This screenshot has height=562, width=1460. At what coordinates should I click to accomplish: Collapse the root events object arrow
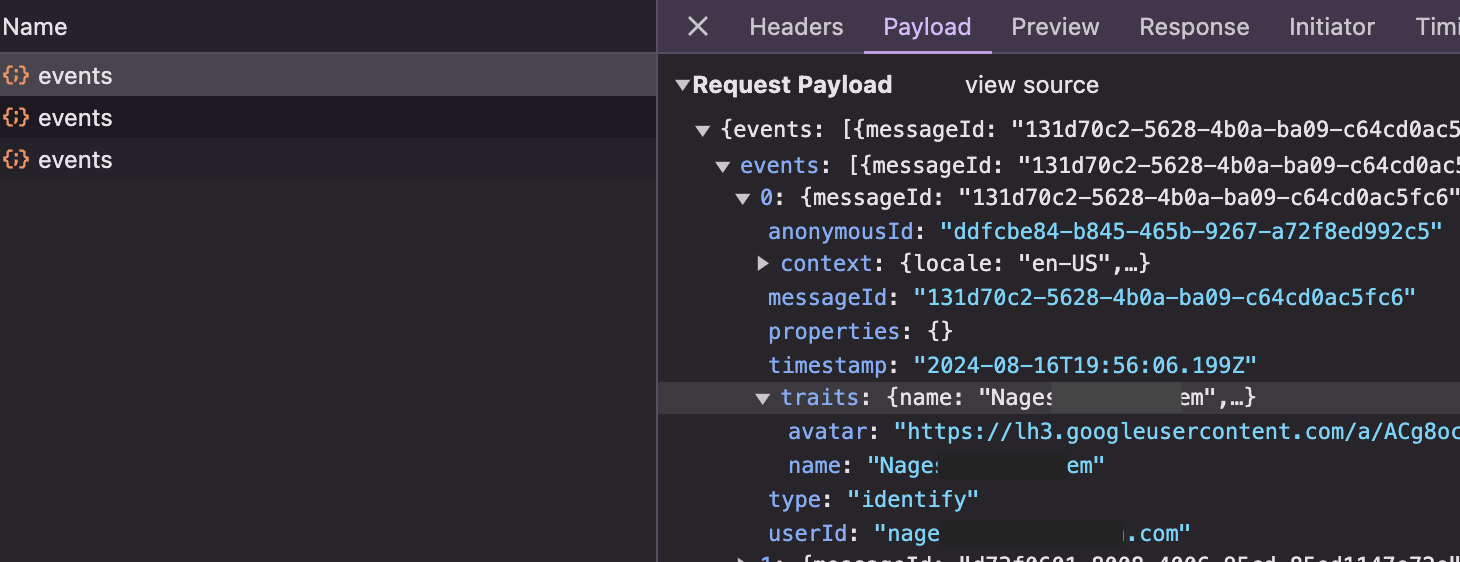pos(703,131)
